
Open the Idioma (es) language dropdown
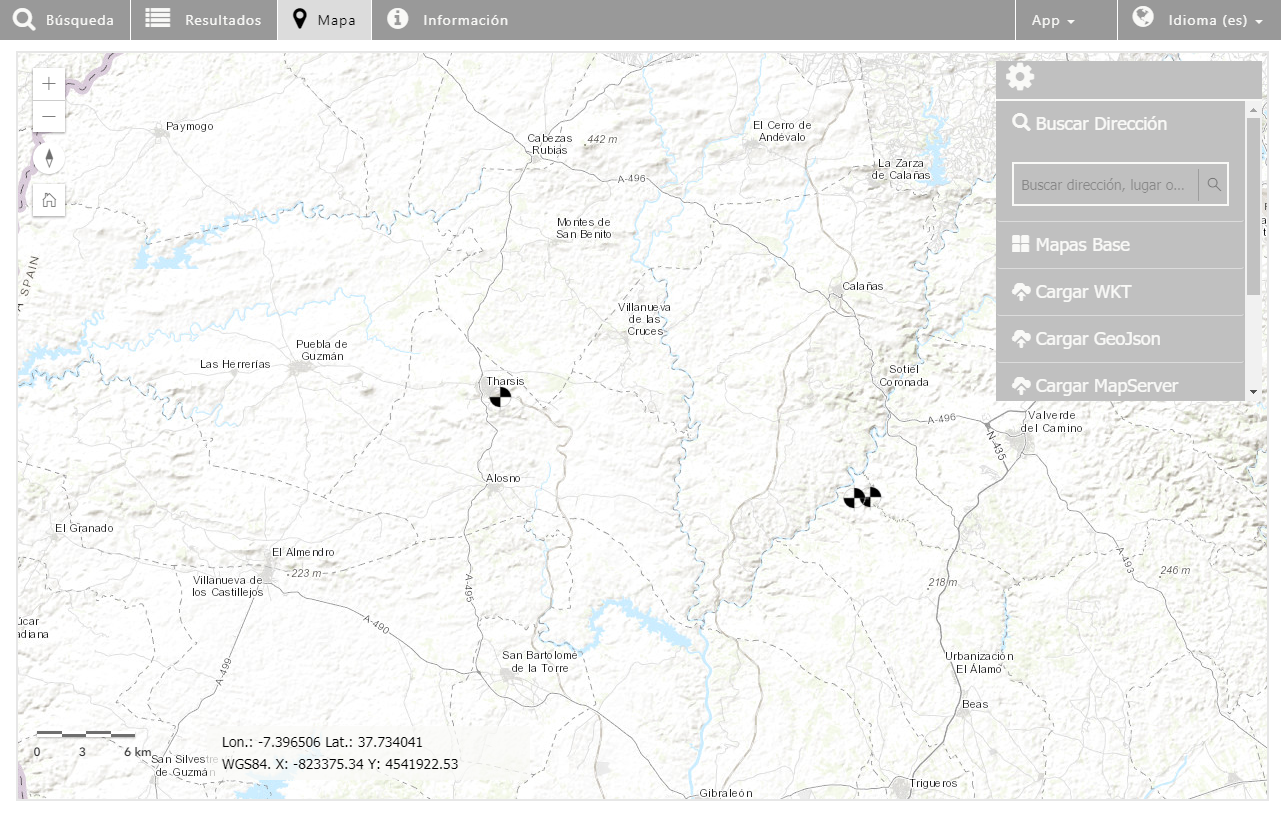coord(1198,20)
